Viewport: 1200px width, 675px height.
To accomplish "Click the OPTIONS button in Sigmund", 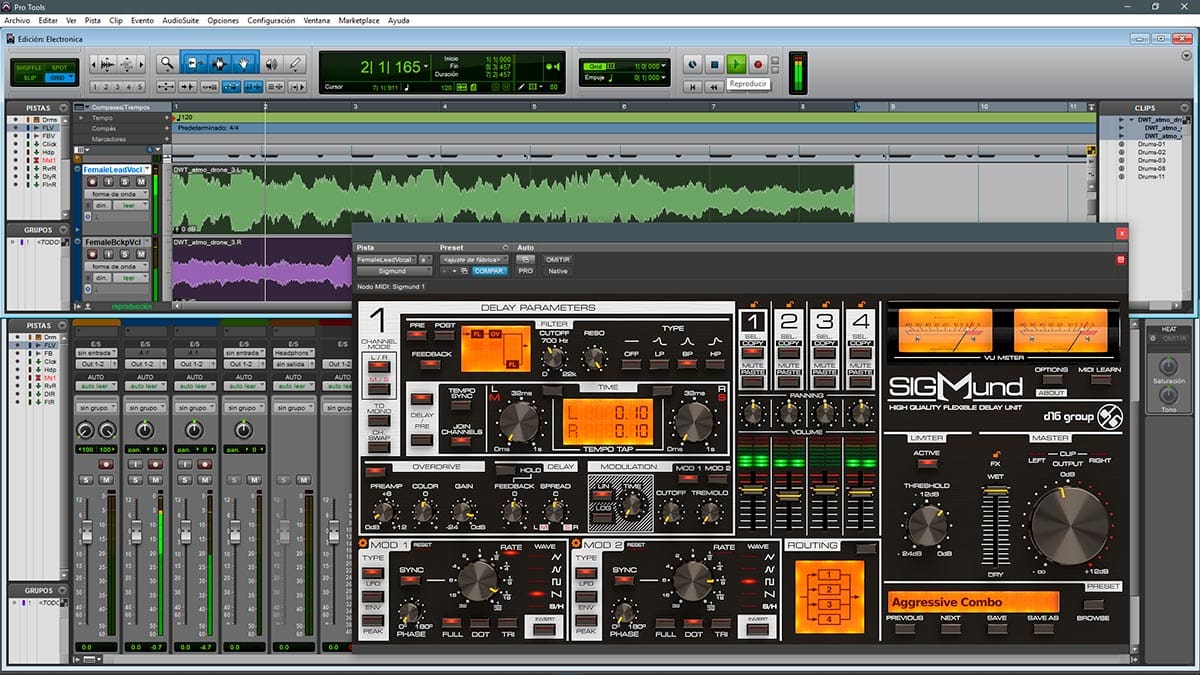I will [x=1051, y=377].
